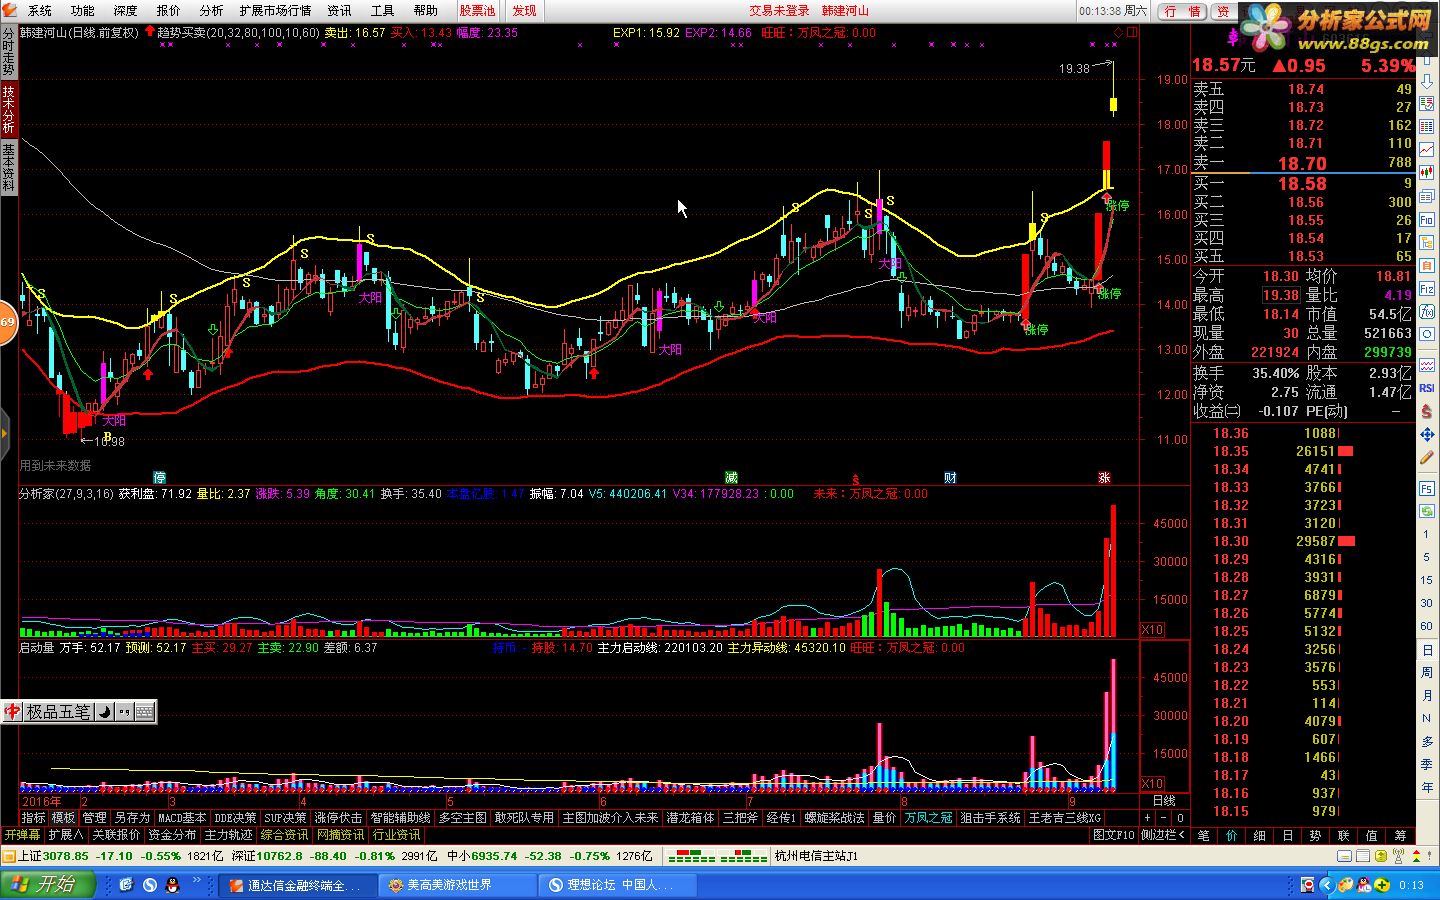Select the 60-minute period button
The height and width of the screenshot is (900, 1440).
1427,626
